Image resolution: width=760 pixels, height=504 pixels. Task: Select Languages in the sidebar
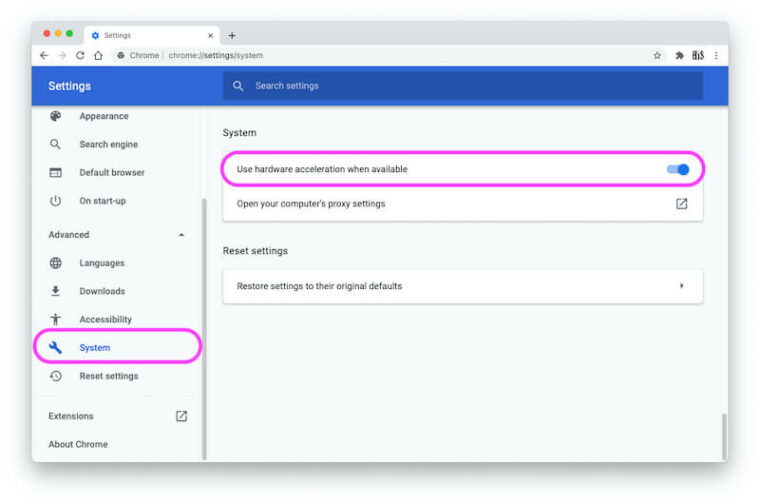point(102,263)
